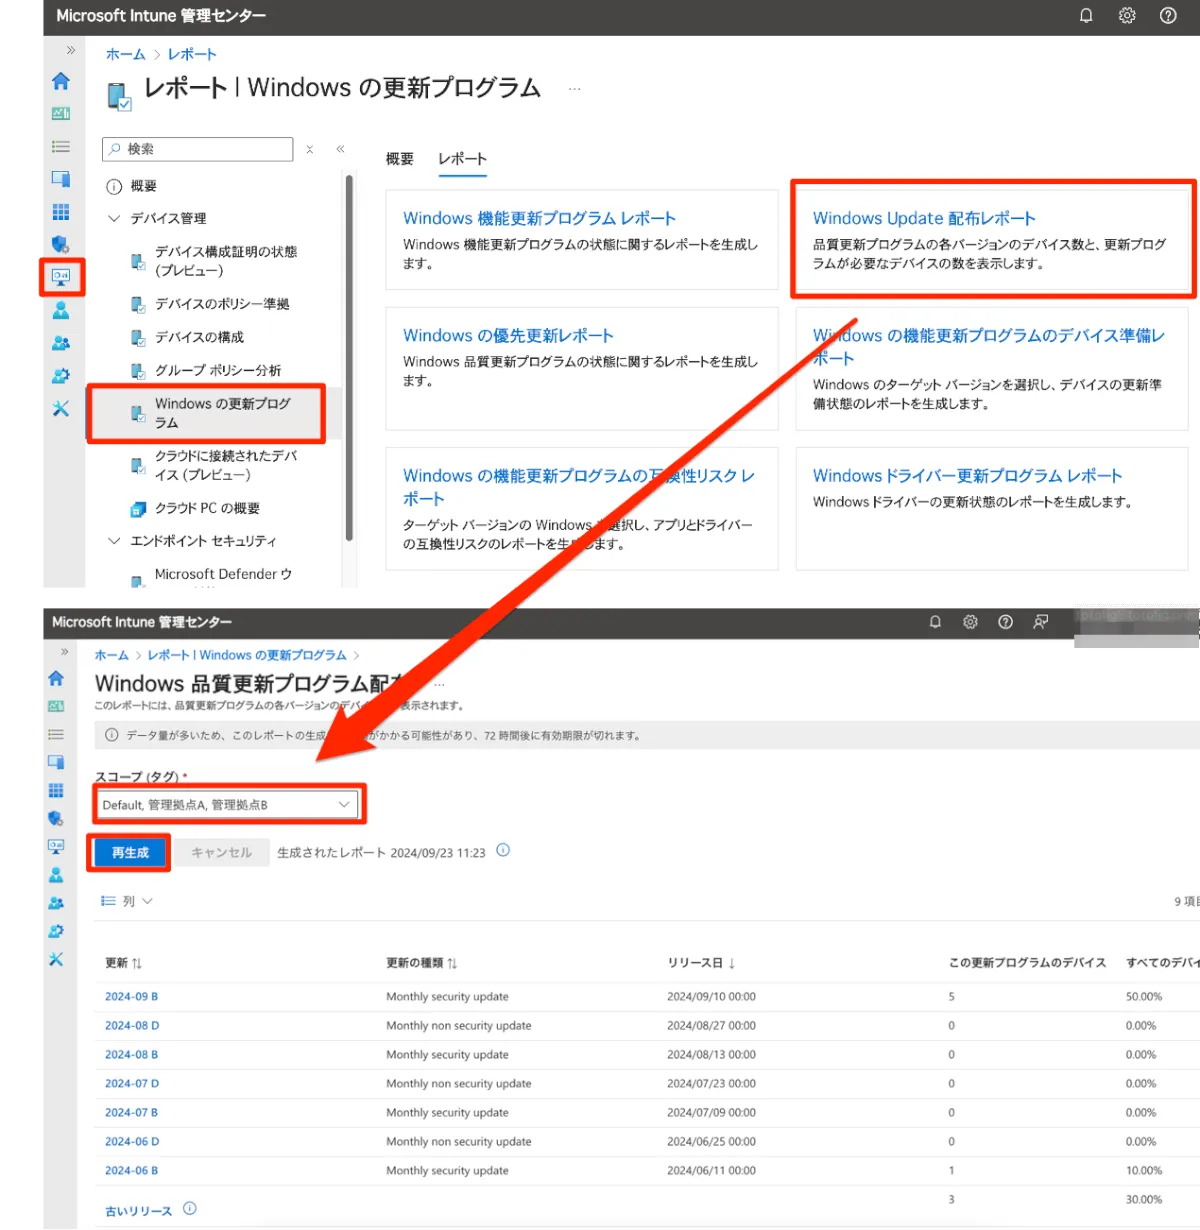Click the notifications bell icon in top header
The width and height of the screenshot is (1200, 1230).
click(1086, 16)
